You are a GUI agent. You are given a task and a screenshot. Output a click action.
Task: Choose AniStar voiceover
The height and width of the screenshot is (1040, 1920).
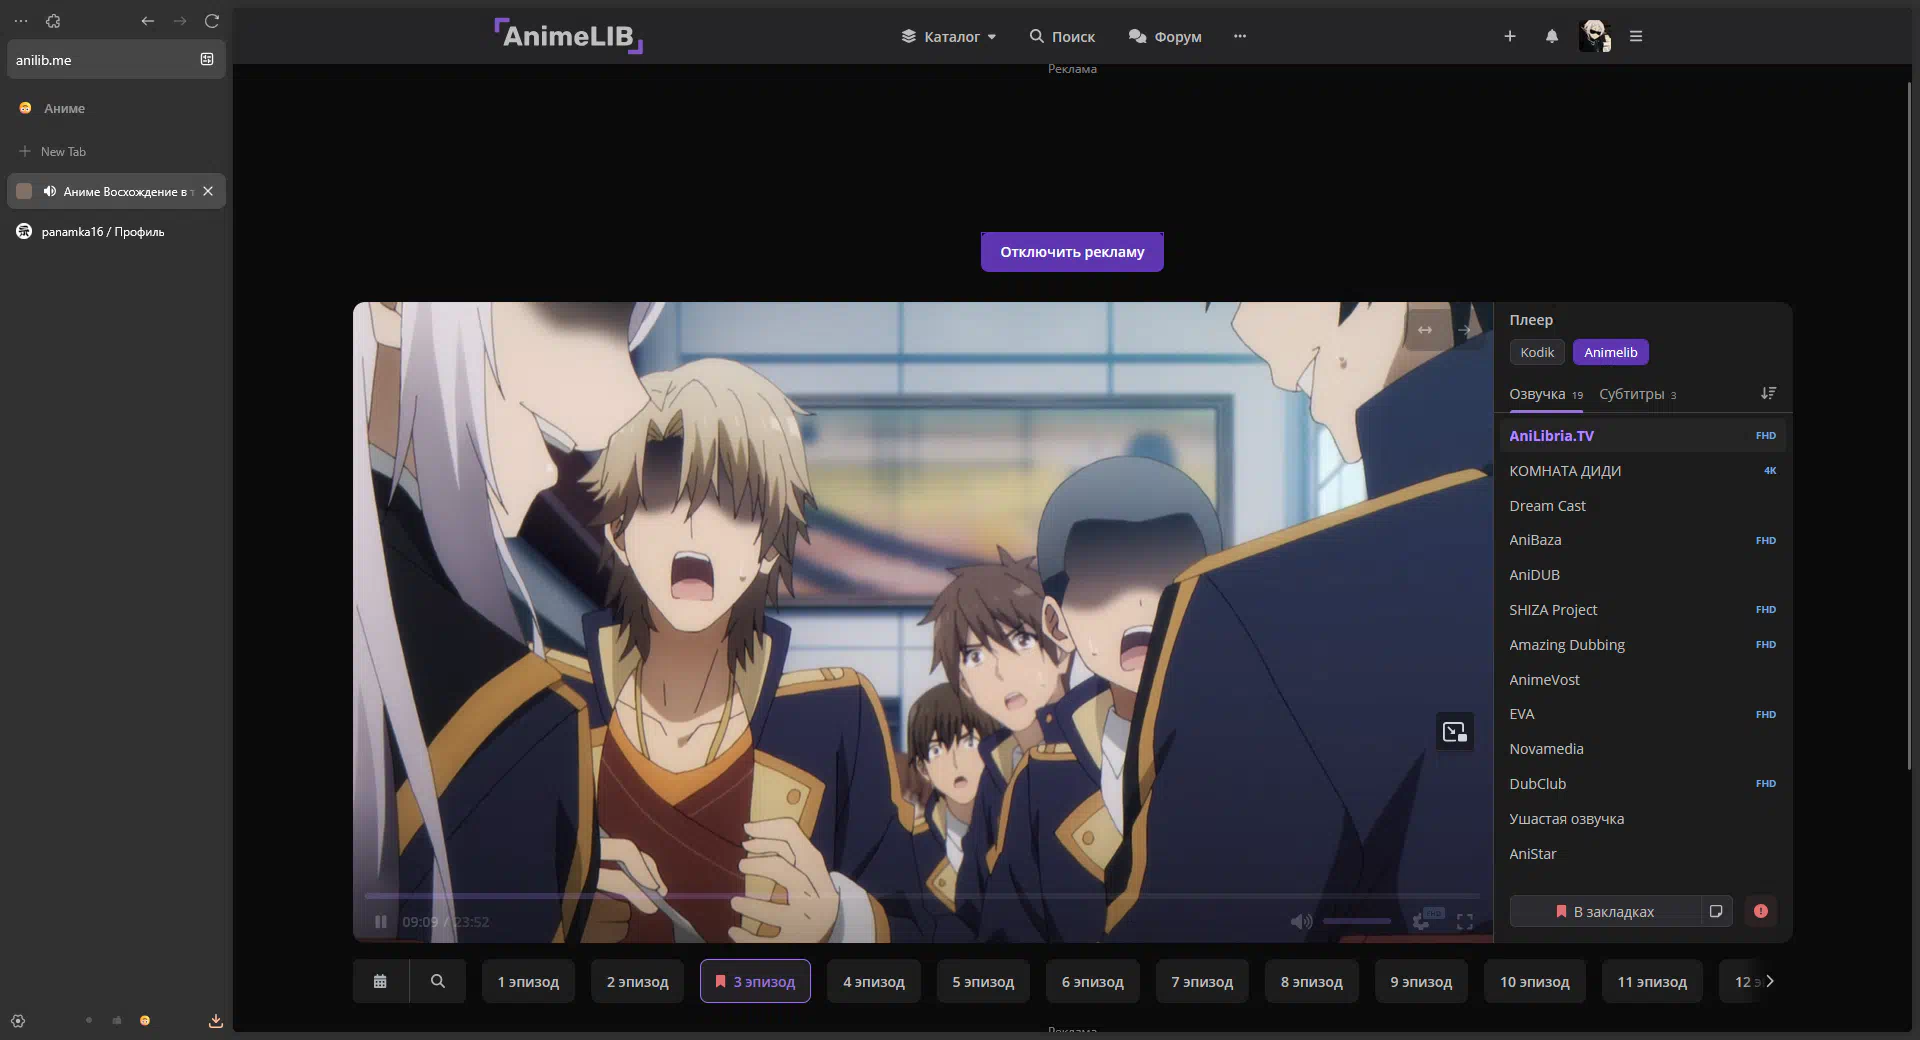point(1642,853)
